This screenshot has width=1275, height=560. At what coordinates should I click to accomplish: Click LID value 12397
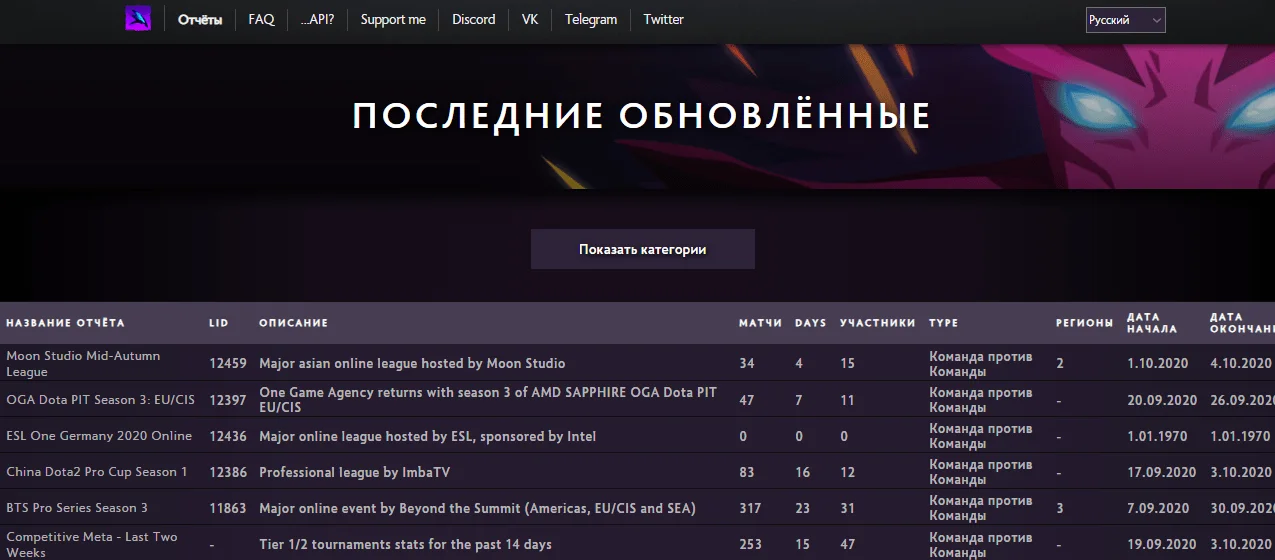(x=228, y=399)
